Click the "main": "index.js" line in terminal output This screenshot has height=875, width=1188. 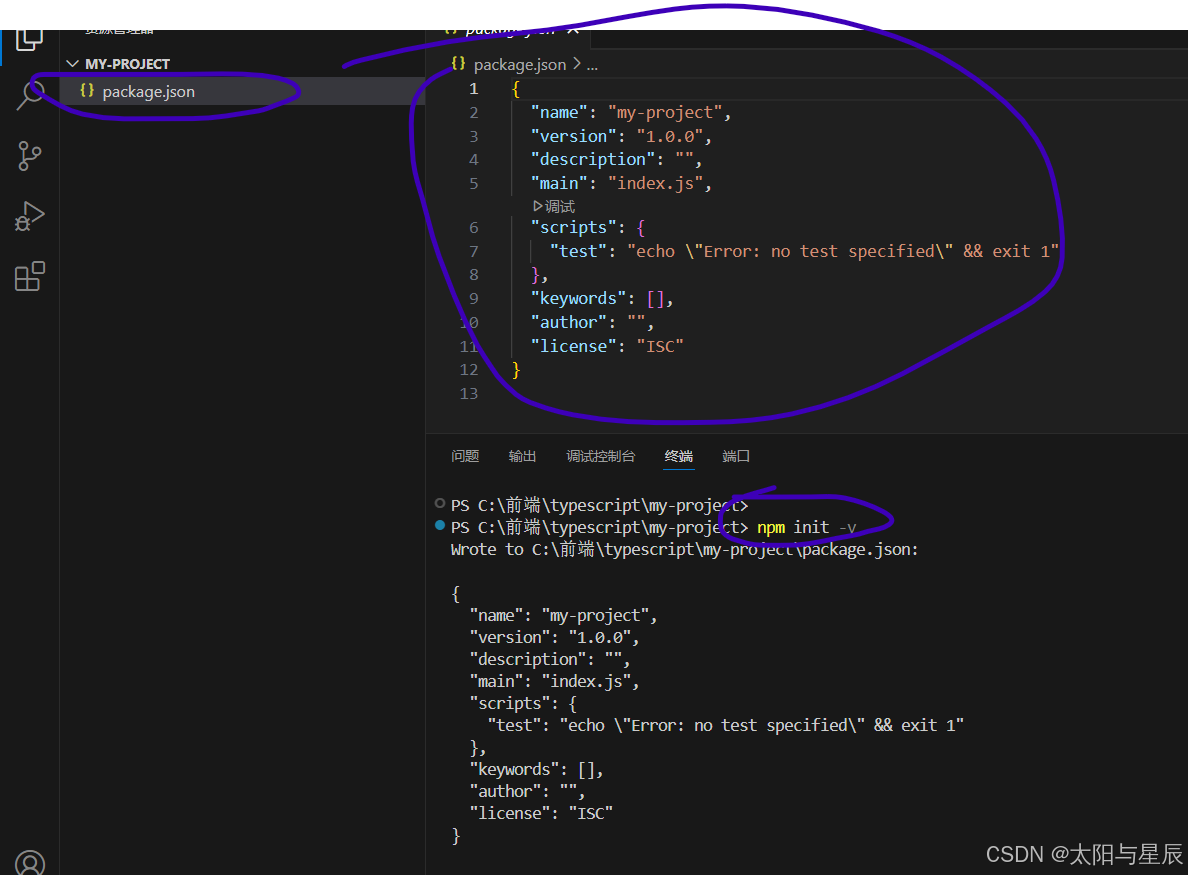click(554, 681)
